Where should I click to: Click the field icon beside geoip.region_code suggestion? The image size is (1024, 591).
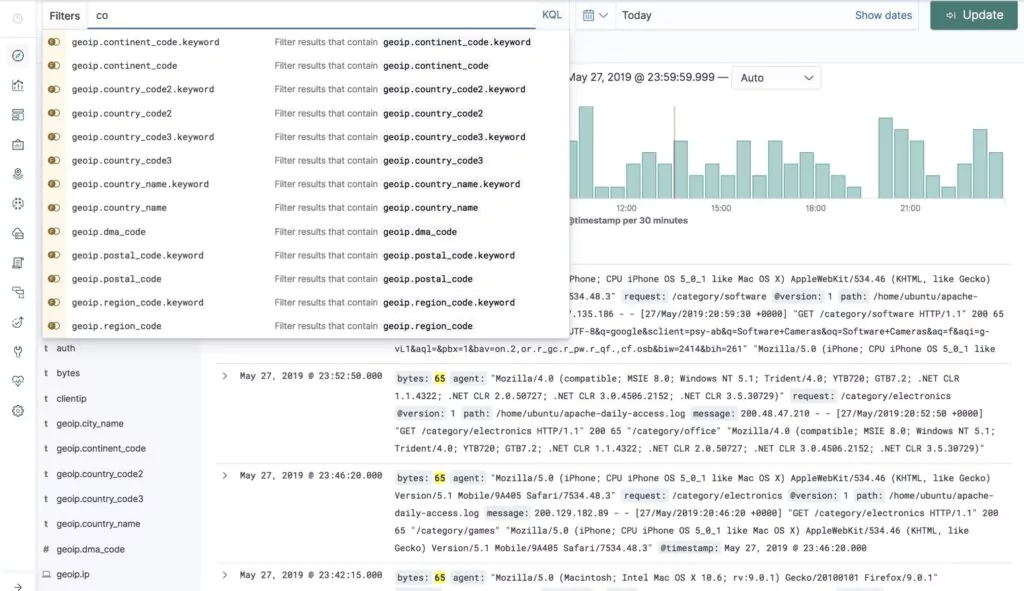[x=54, y=326]
